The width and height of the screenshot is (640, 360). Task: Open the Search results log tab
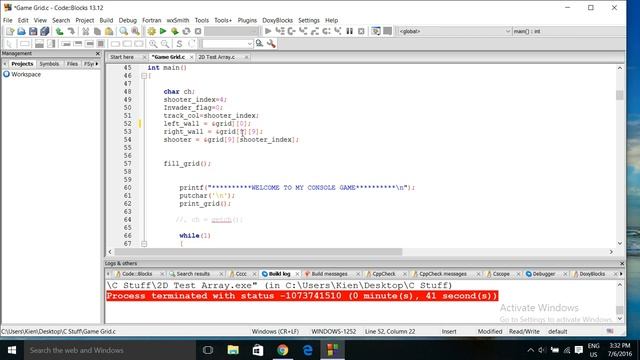[193, 274]
